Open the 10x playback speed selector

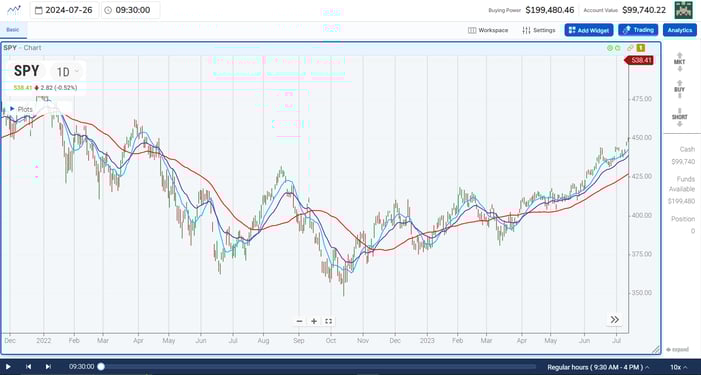coord(679,367)
